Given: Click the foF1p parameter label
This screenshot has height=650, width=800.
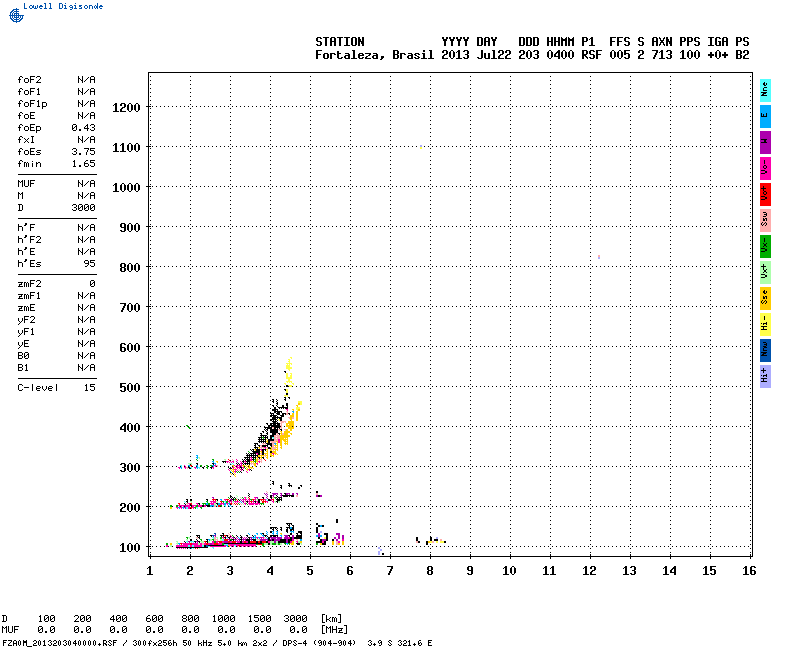Looking at the screenshot, I should click(x=33, y=104).
